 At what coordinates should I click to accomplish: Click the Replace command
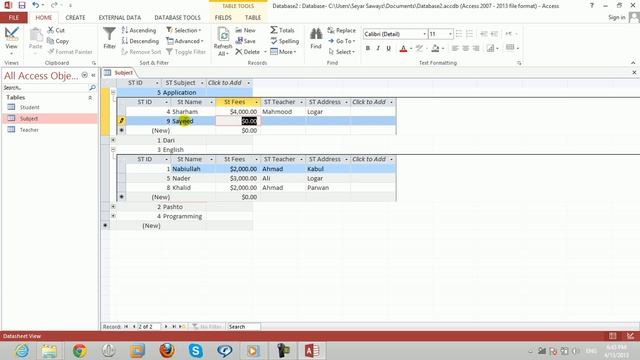pos(342,30)
